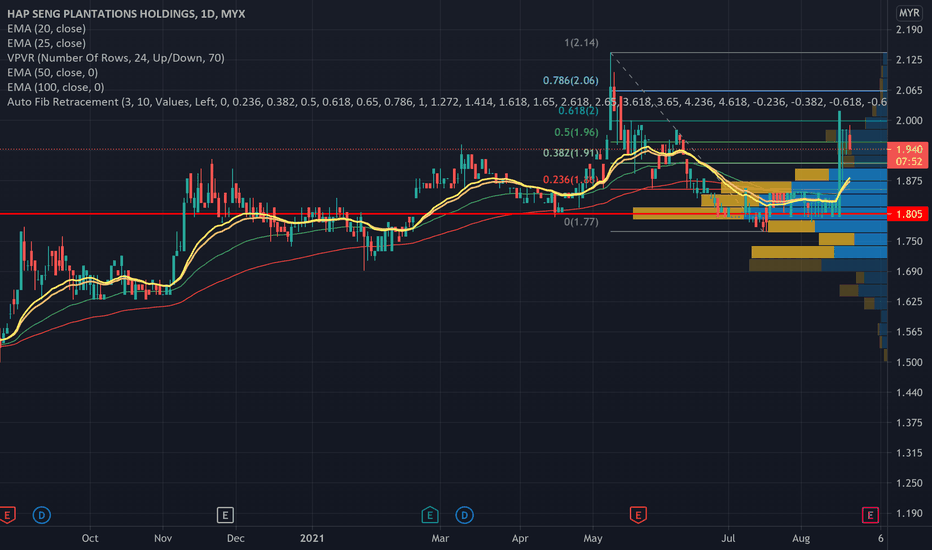Click the Jul label on time axis
Image resolution: width=932 pixels, height=550 pixels.
(x=728, y=538)
